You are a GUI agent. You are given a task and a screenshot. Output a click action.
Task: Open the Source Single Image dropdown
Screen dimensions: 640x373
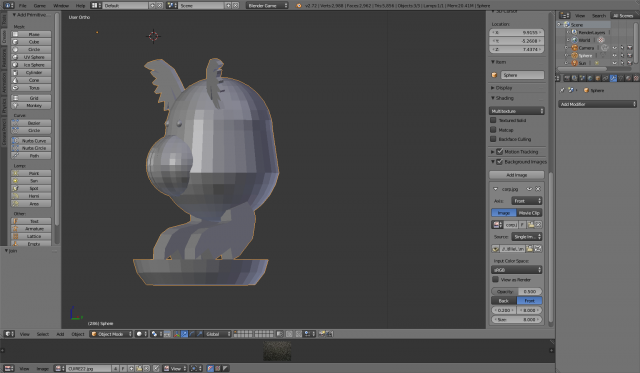[x=527, y=237]
